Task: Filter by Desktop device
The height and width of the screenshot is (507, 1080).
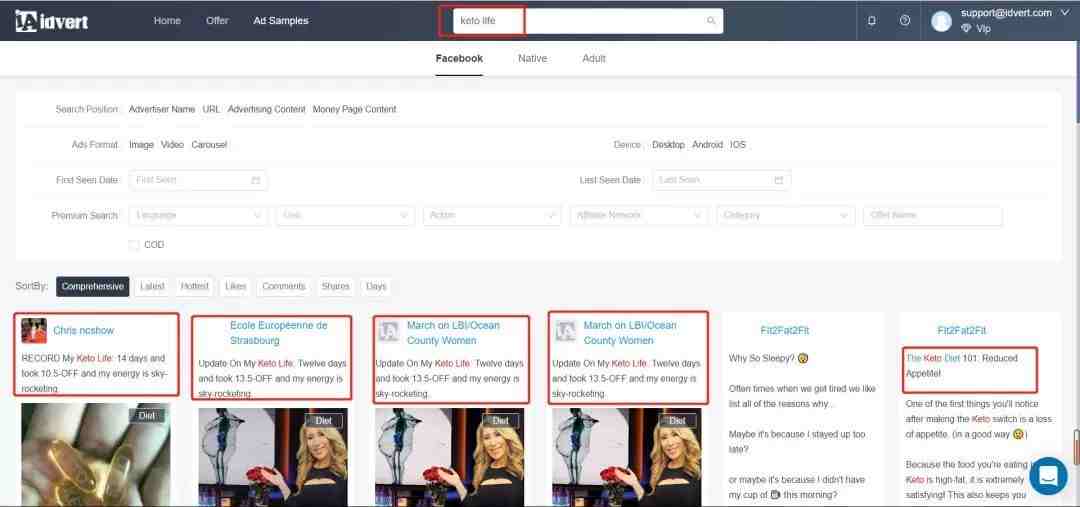Action: pyautogui.click(x=668, y=145)
